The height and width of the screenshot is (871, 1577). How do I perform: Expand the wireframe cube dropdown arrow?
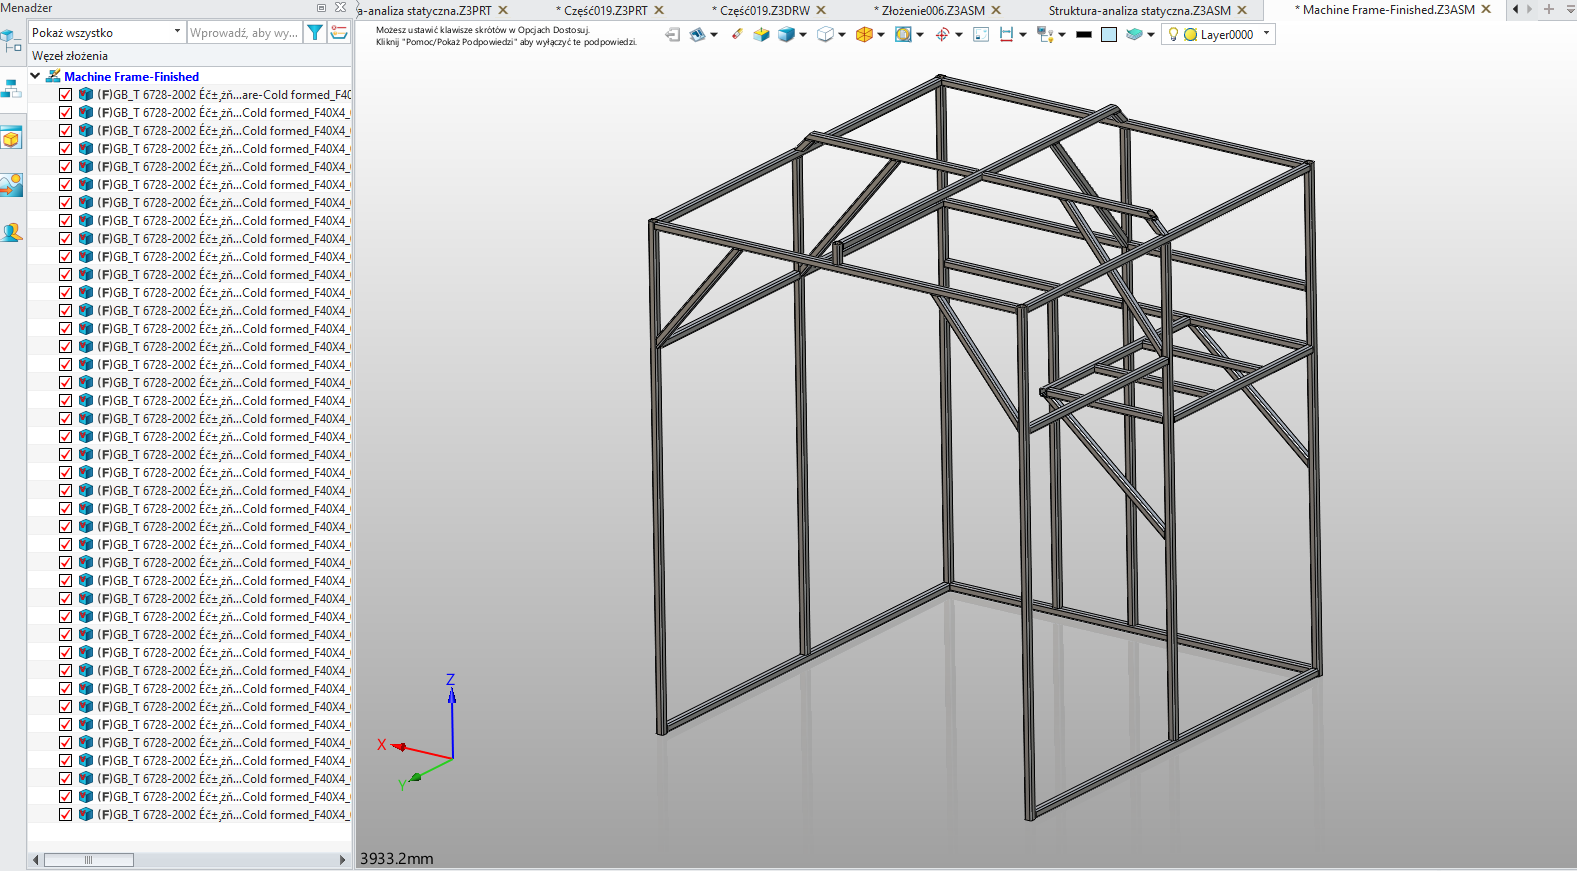point(842,35)
